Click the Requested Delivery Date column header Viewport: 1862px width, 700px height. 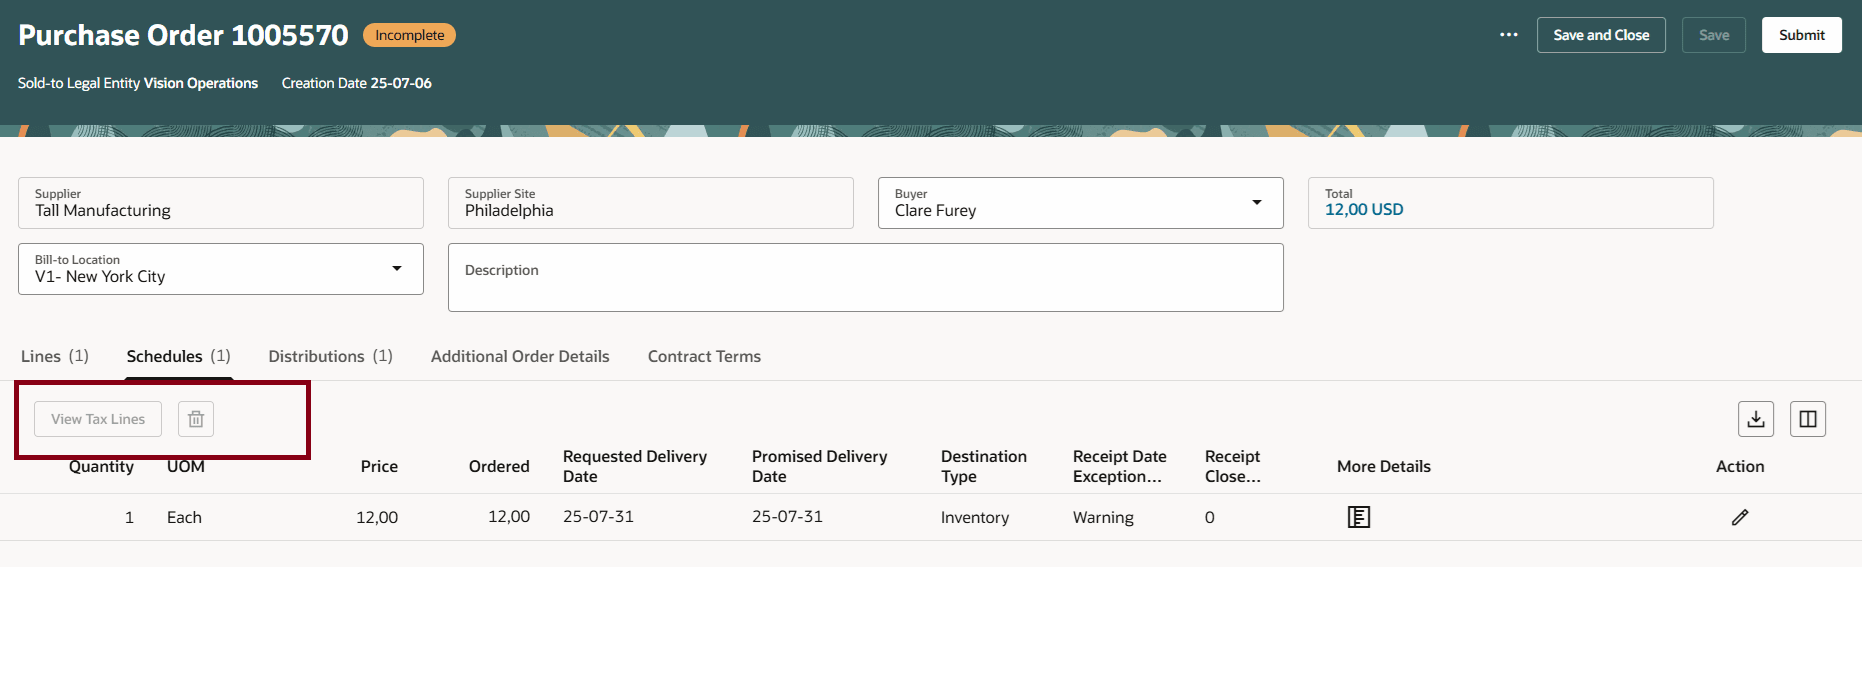tap(635, 466)
